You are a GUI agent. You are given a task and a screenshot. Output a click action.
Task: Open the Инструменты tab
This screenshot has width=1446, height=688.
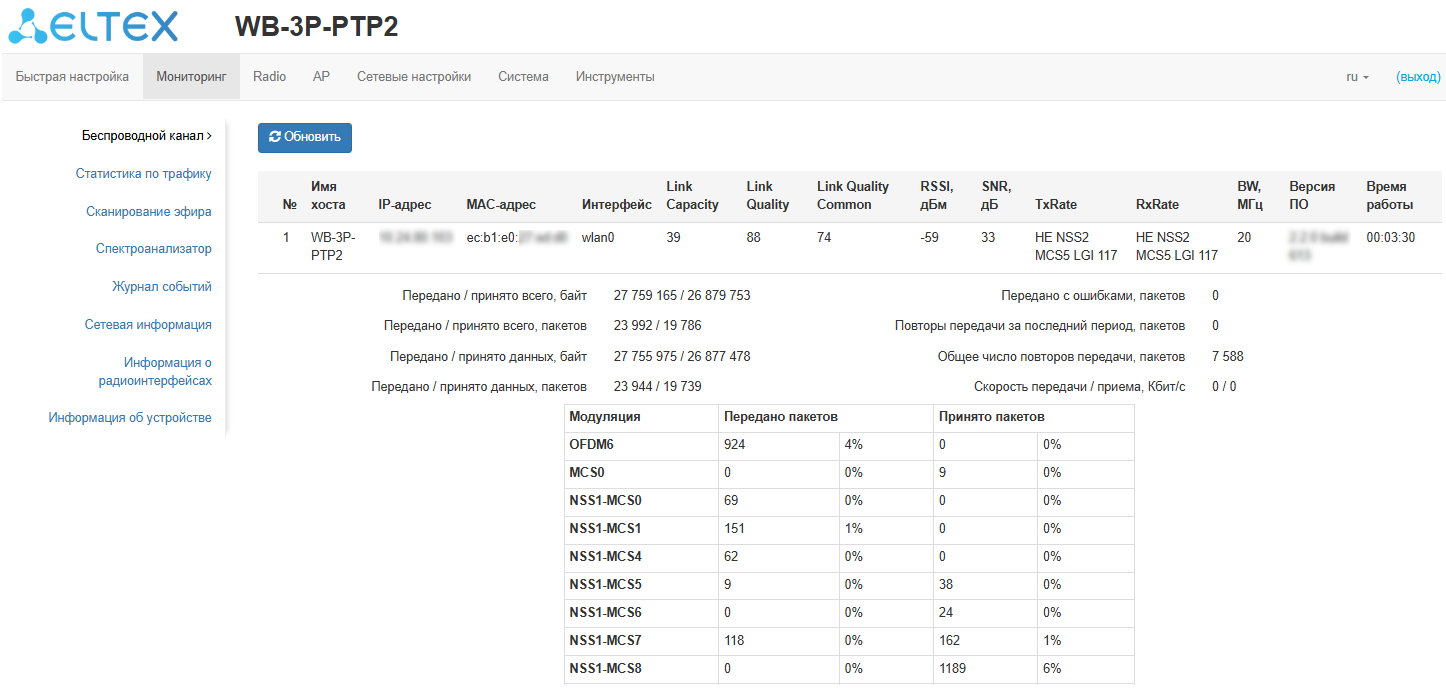coord(615,77)
